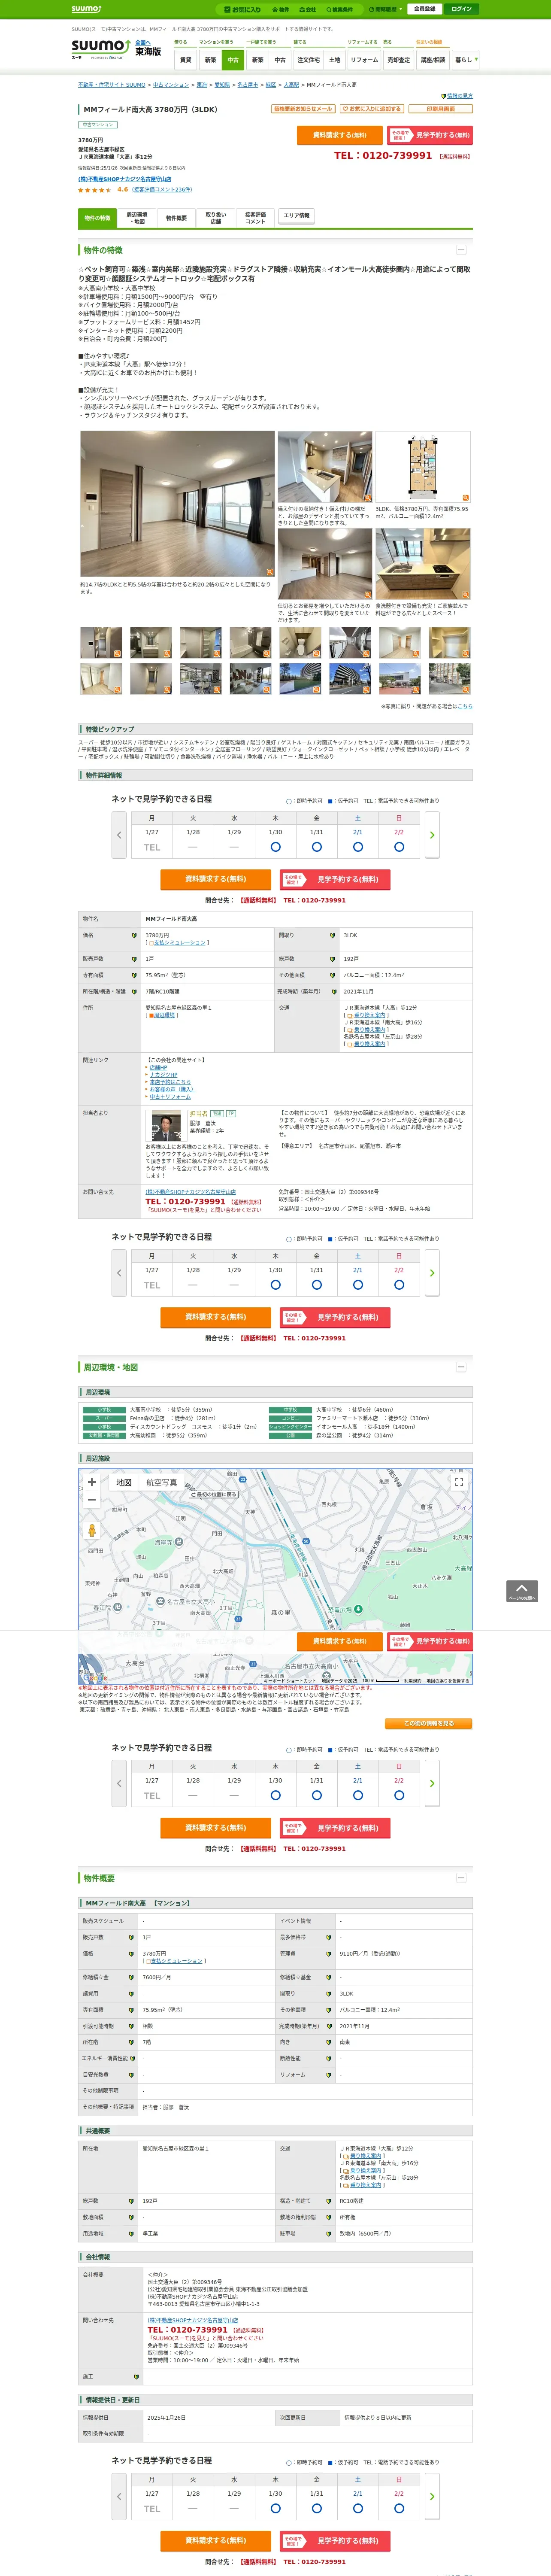Open the 周辺環境 link under the address

(164, 1015)
